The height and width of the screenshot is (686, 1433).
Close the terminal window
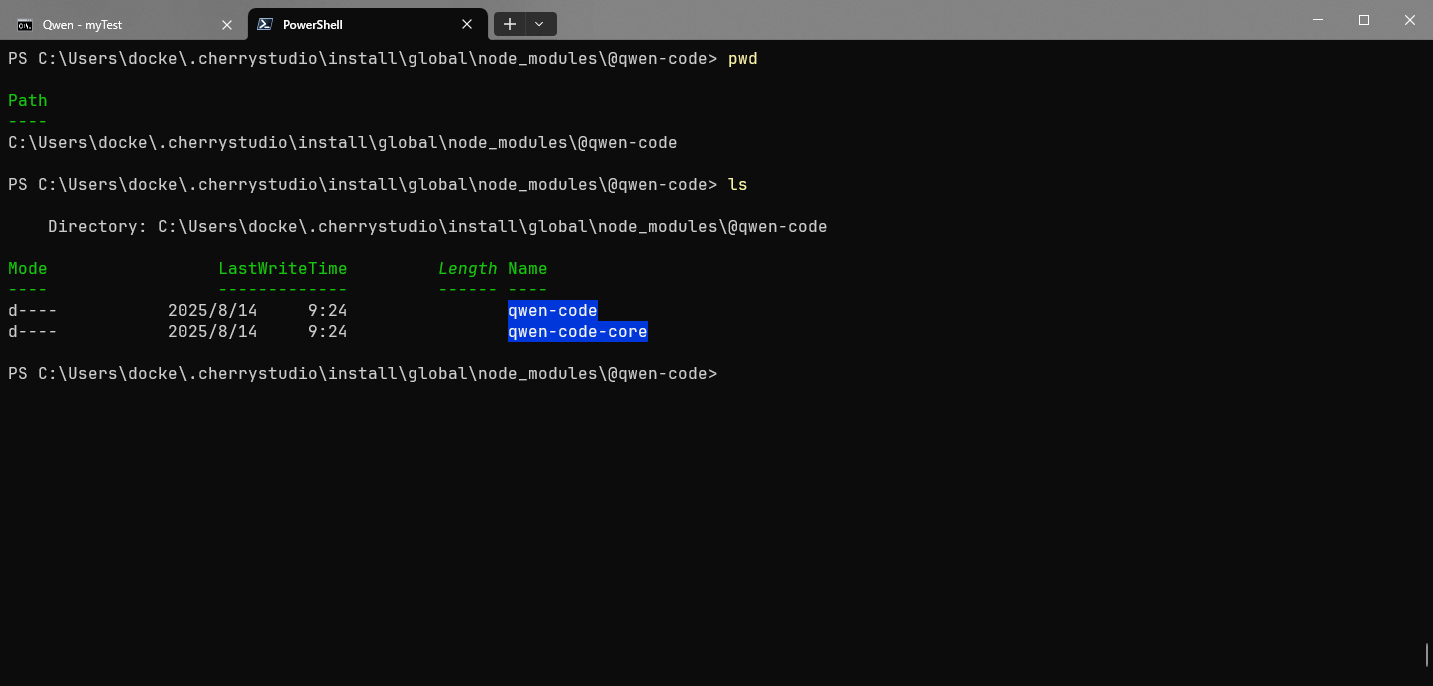point(1409,20)
